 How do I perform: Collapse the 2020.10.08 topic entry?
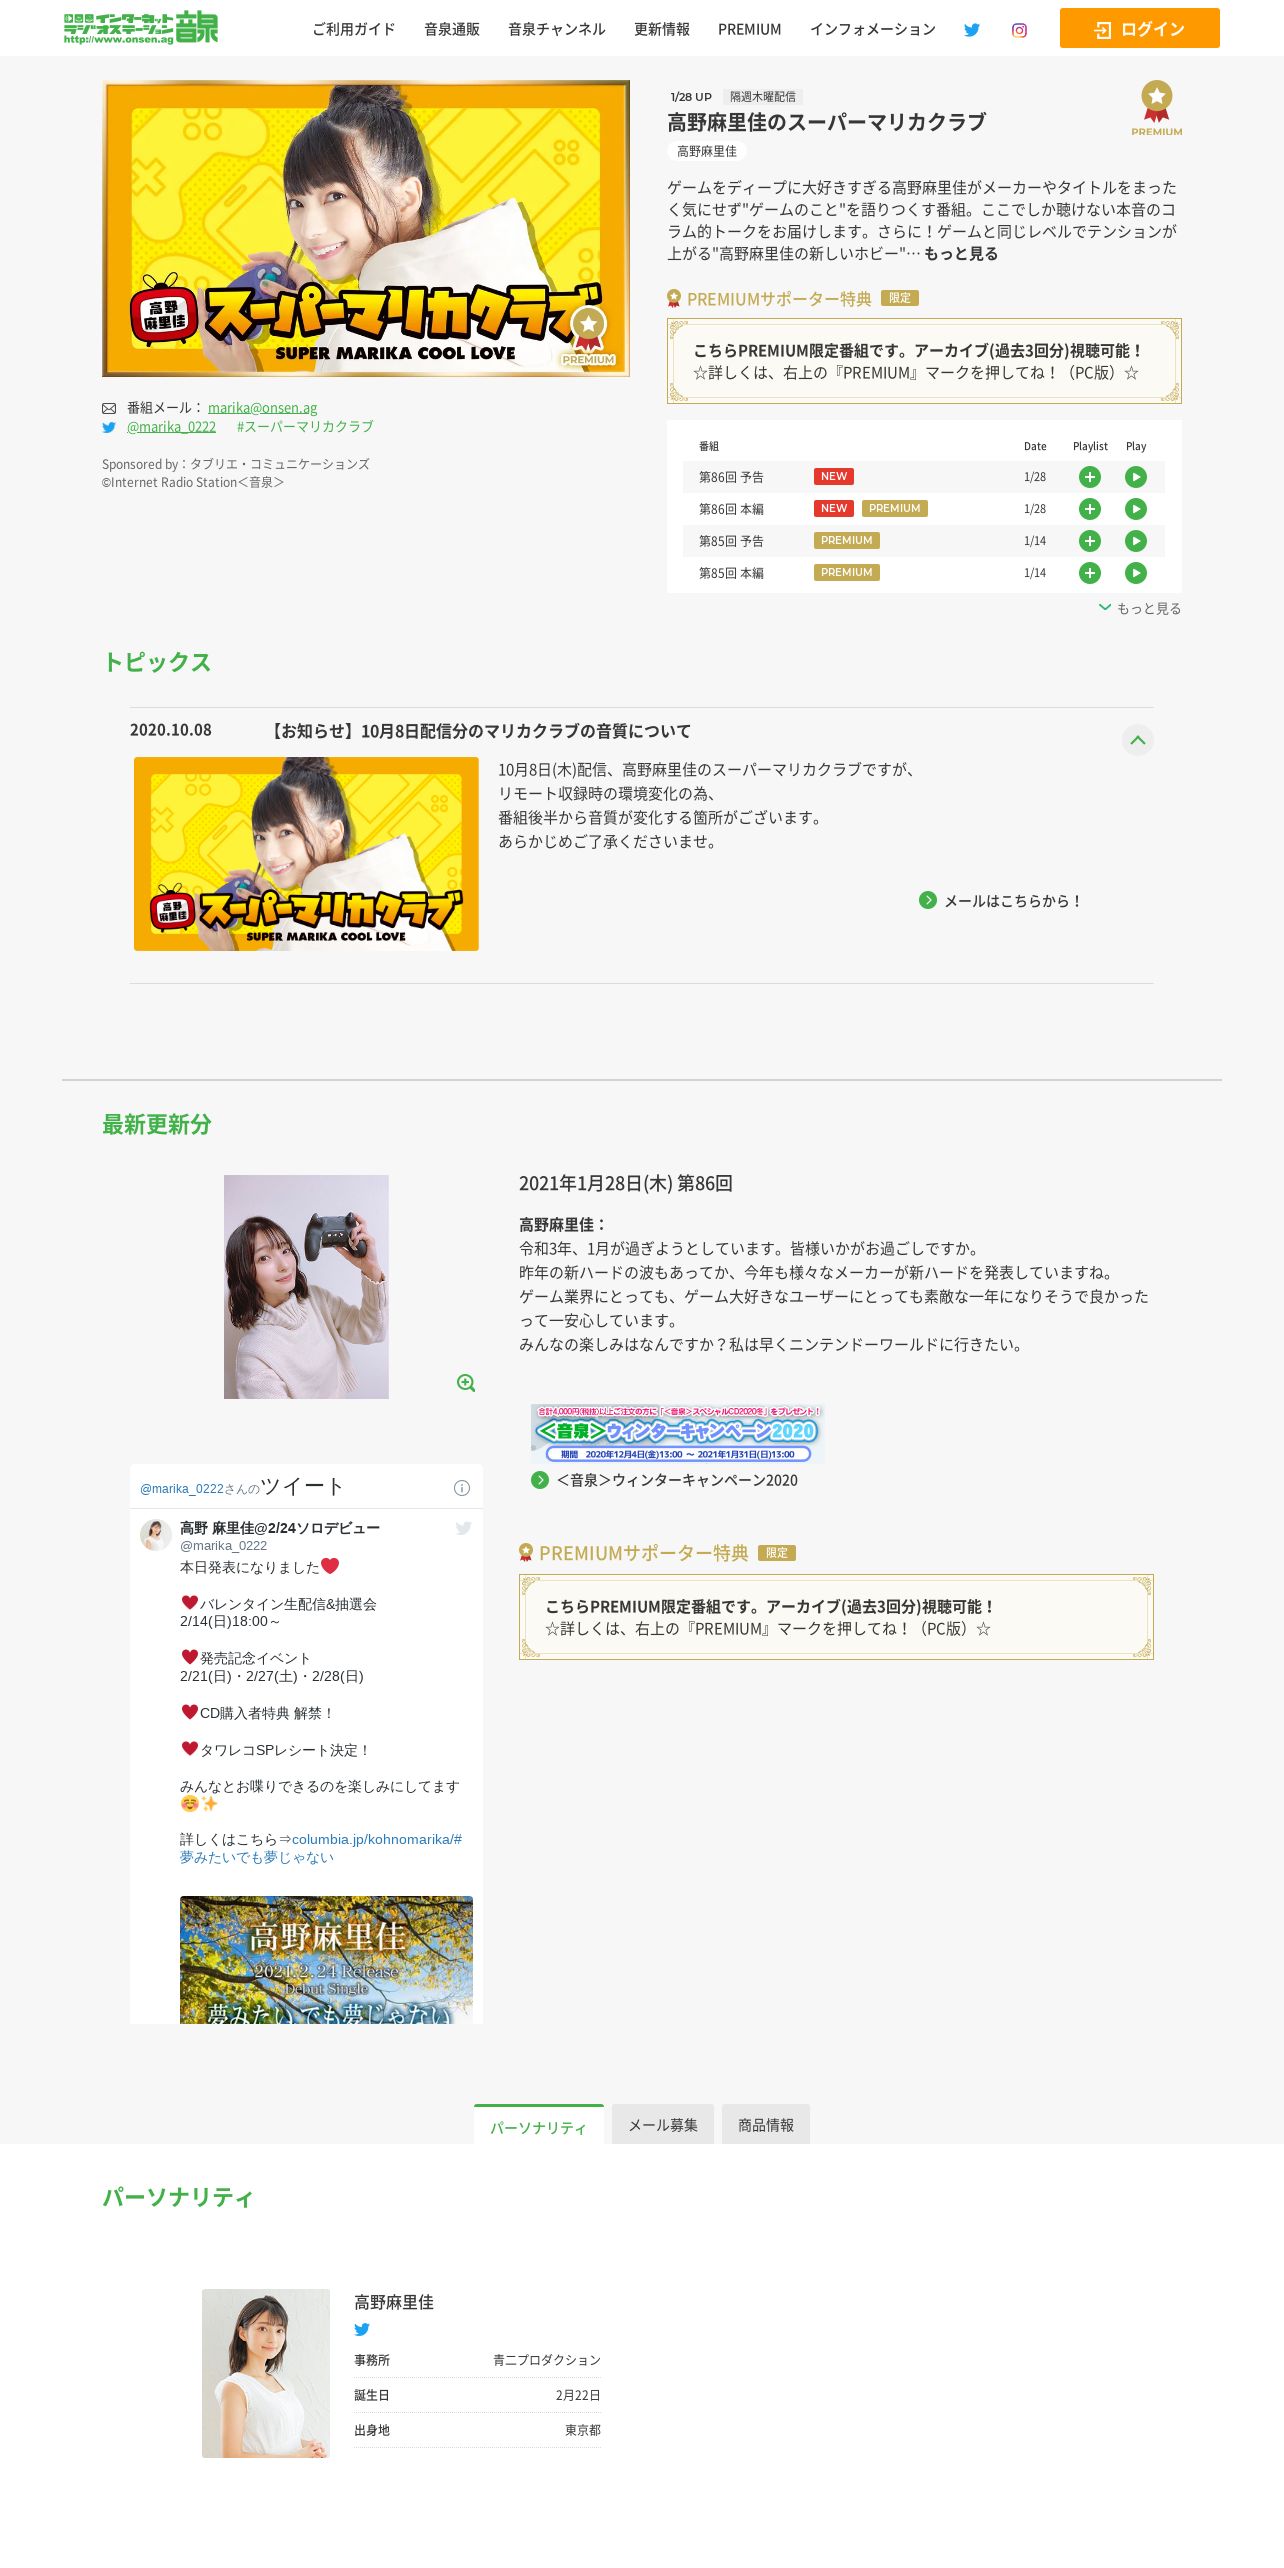click(x=1137, y=740)
